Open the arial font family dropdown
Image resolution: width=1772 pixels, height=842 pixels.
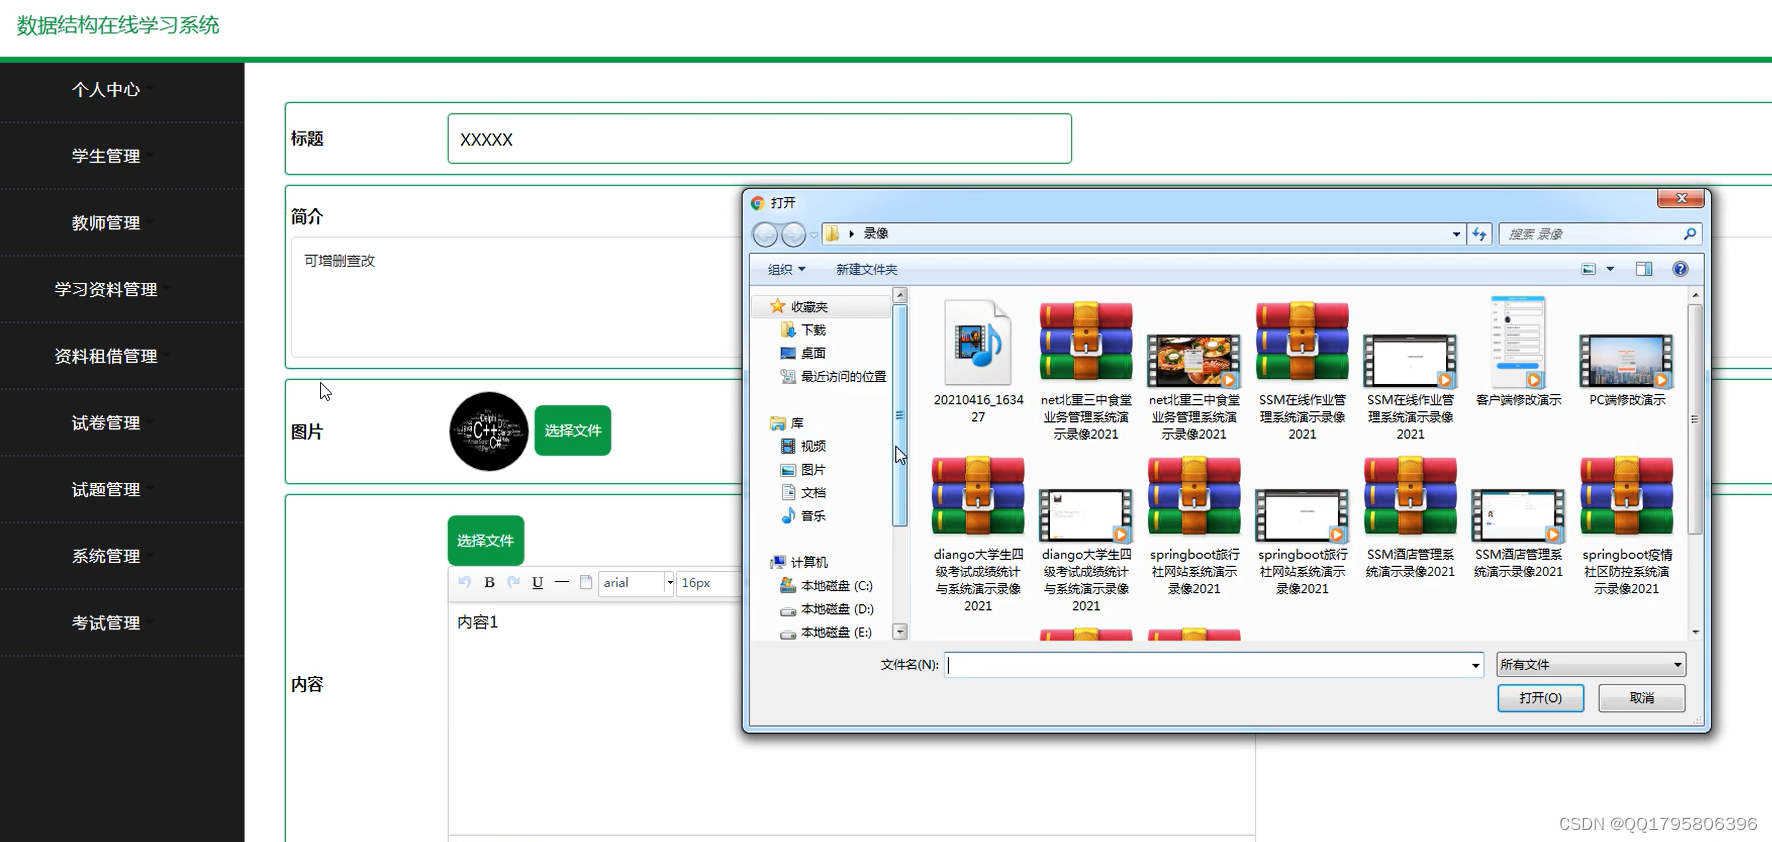pos(637,583)
